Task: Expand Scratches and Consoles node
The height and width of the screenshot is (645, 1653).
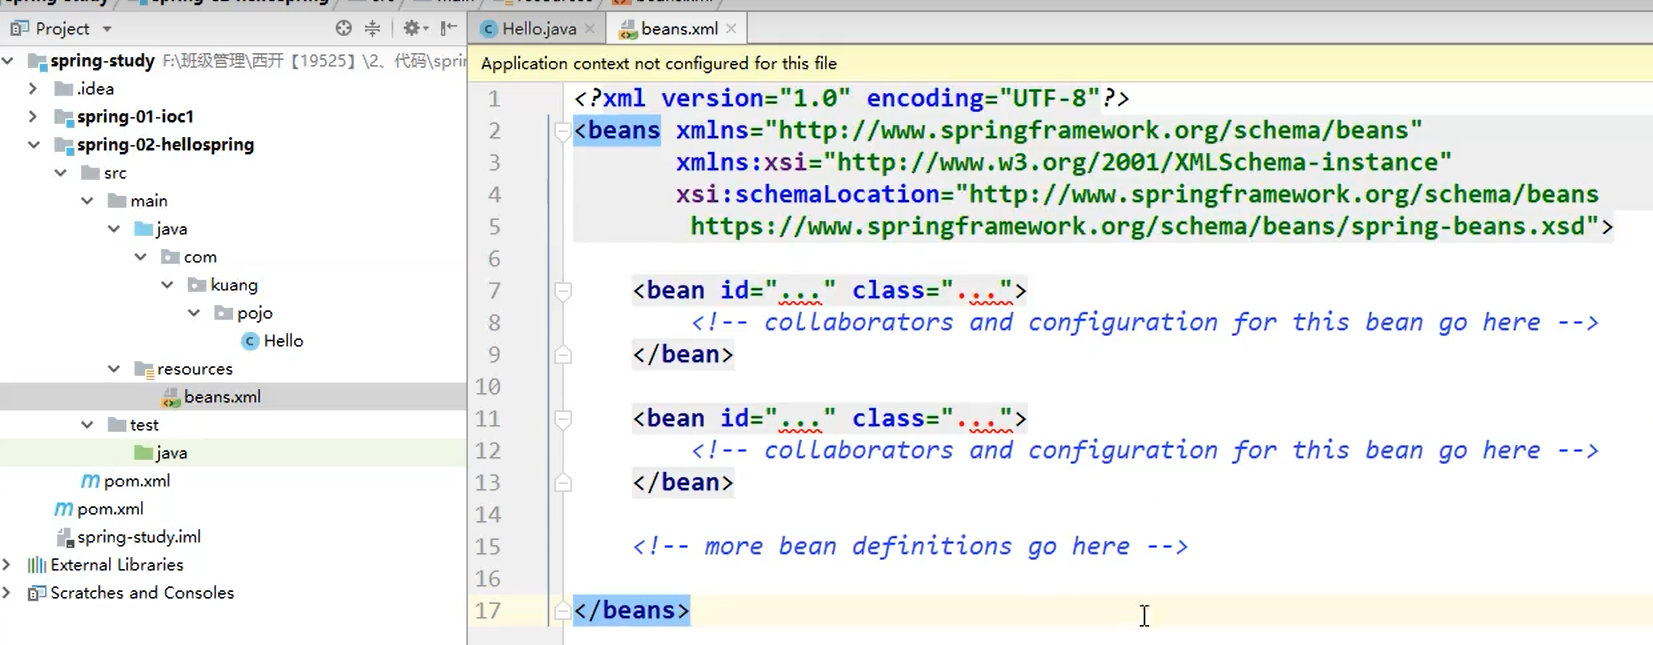Action: 7,593
